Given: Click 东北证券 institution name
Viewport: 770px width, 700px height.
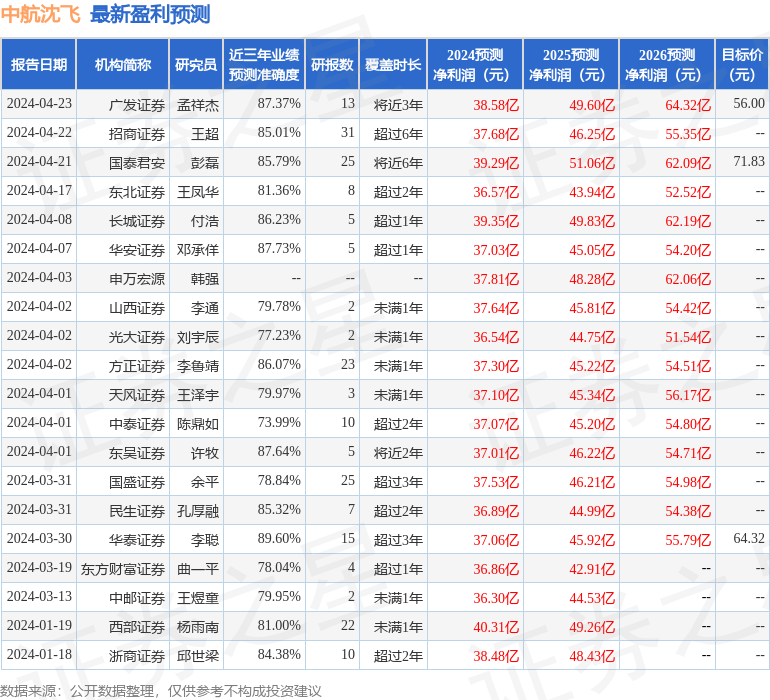Looking at the screenshot, I should 137,192.
